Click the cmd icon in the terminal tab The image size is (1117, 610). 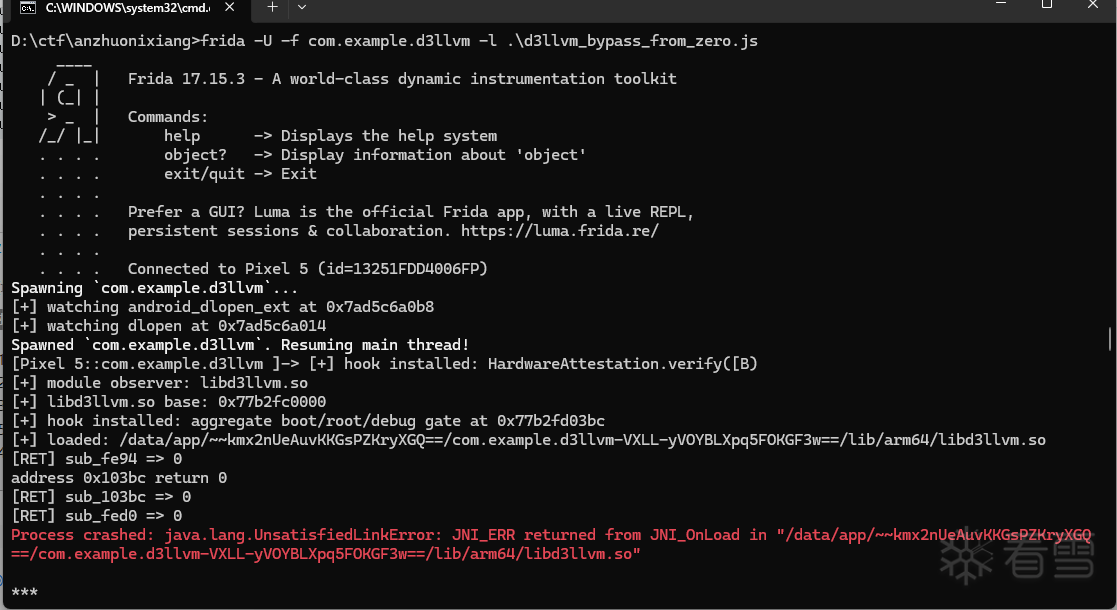tap(28, 8)
